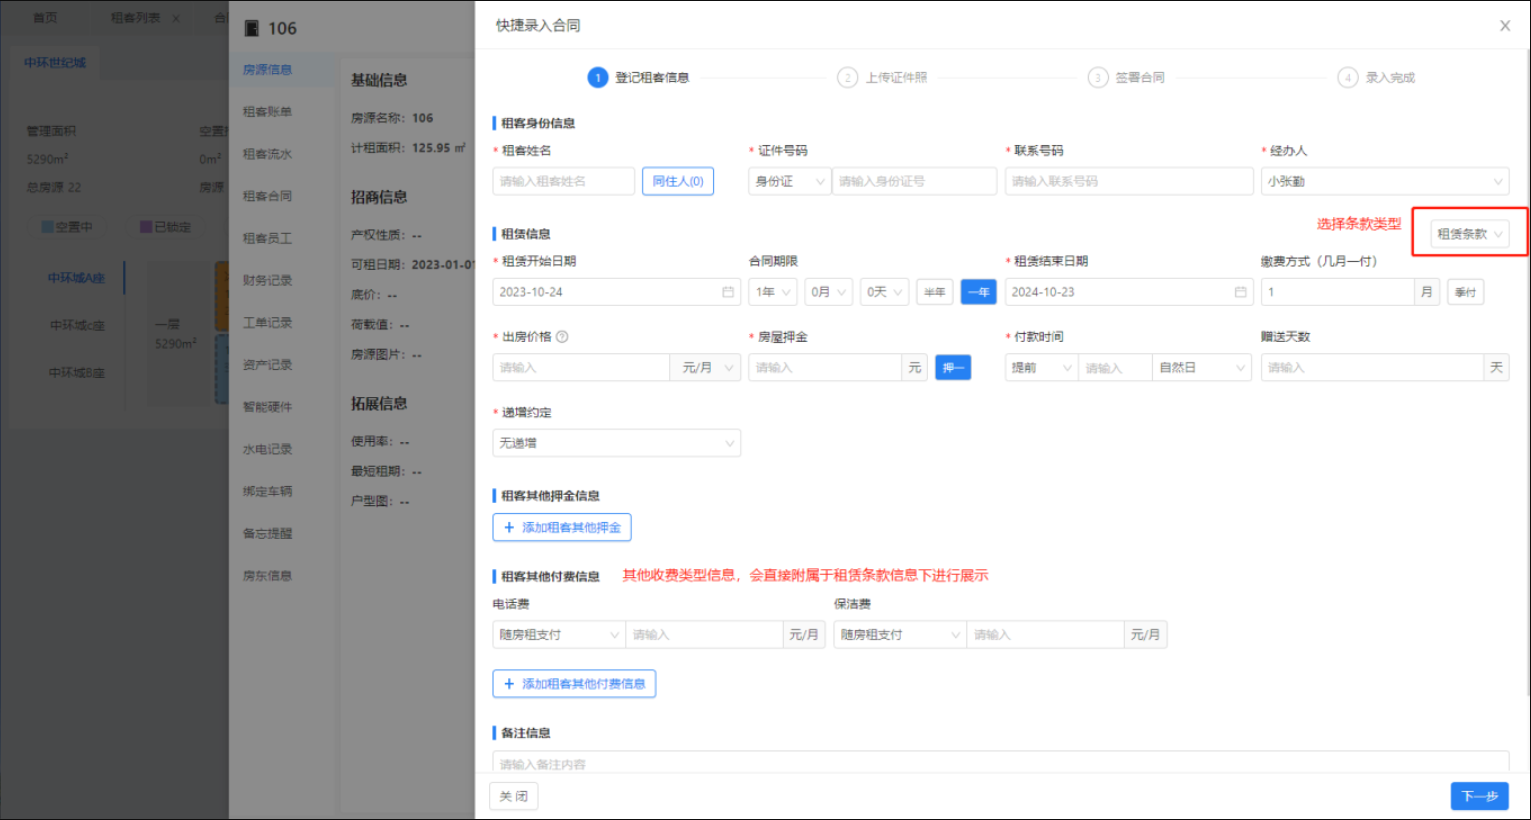Toggle the 押一 deposit option
The width and height of the screenshot is (1531, 820).
[x=953, y=368]
